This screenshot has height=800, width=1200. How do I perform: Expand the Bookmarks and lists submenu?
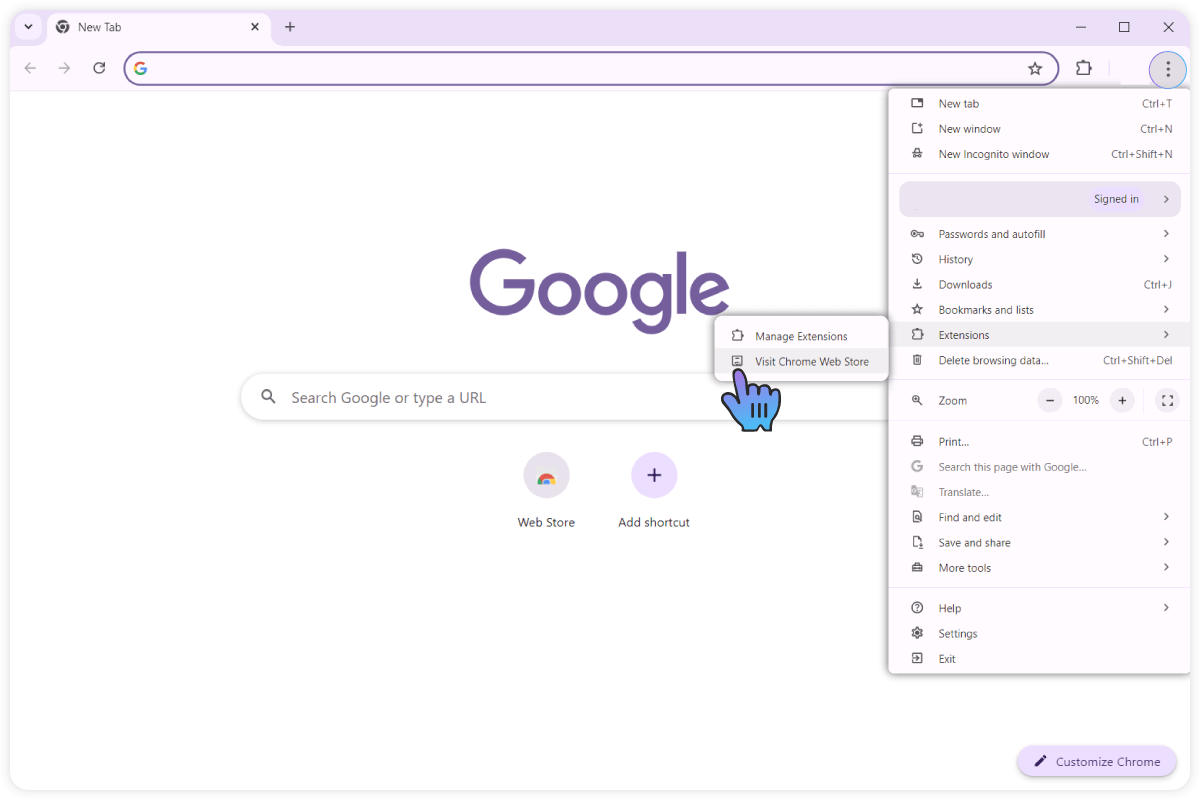[1040, 310]
